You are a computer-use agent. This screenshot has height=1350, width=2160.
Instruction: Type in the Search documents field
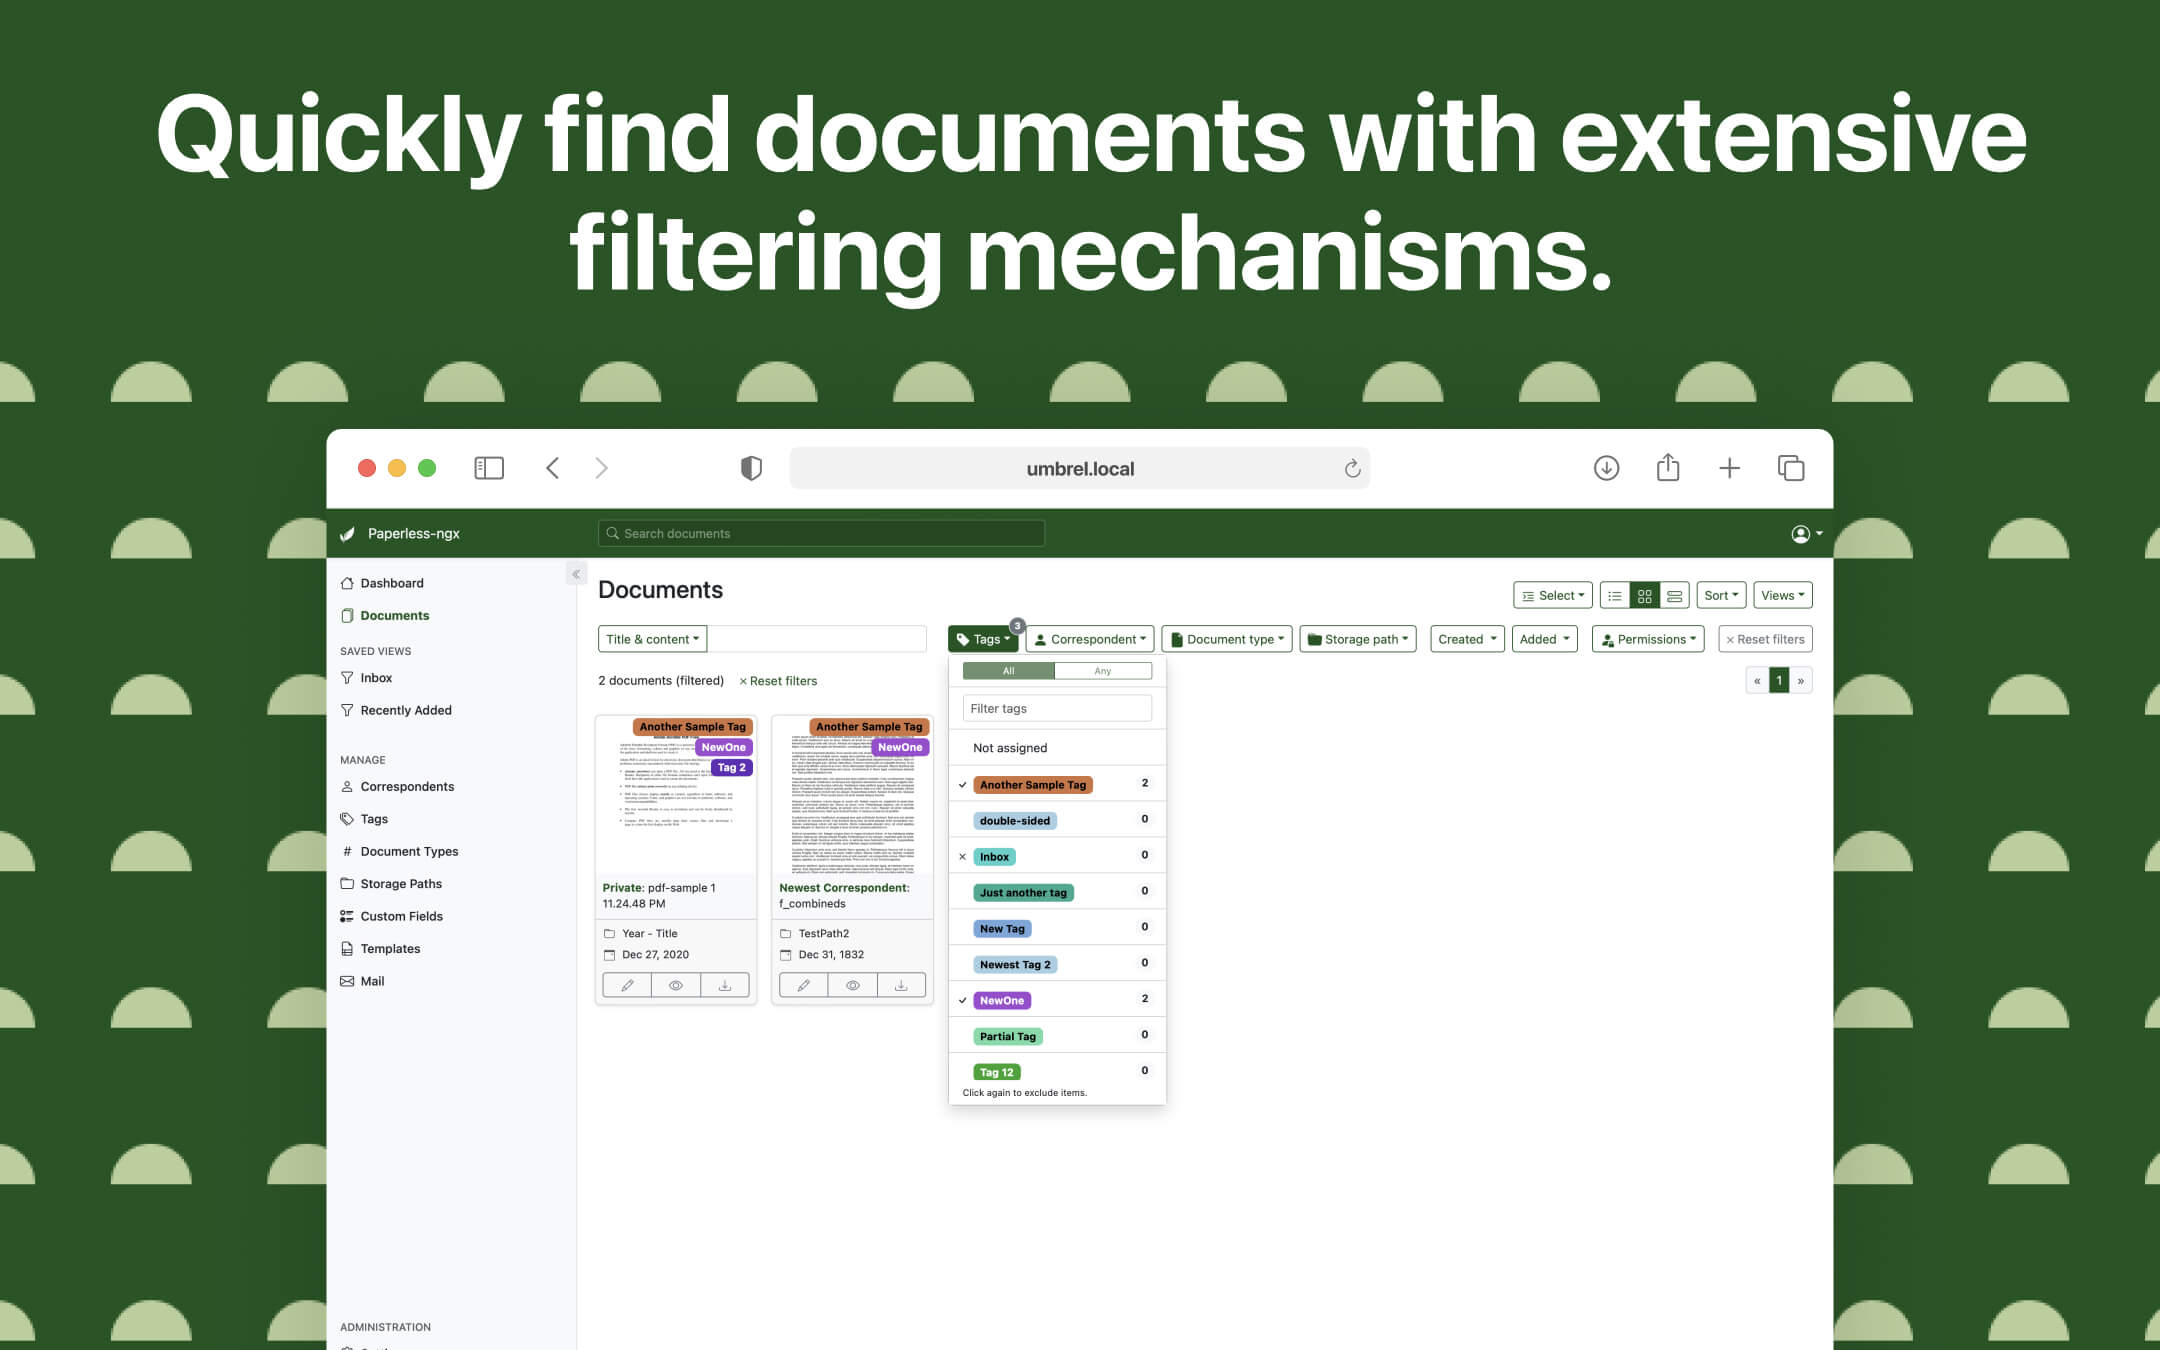tap(820, 533)
